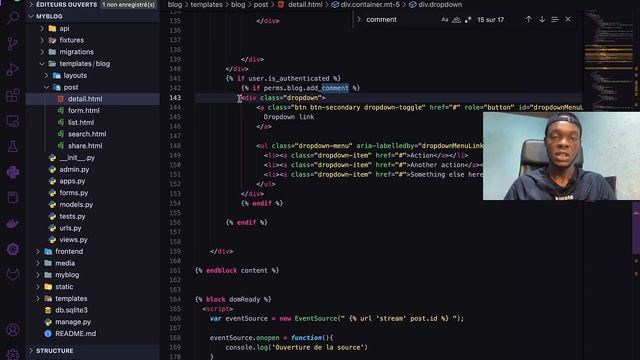Viewport: 640px width, 360px height.
Task: Toggle Match Whole Word in find widget
Action: 456,20
